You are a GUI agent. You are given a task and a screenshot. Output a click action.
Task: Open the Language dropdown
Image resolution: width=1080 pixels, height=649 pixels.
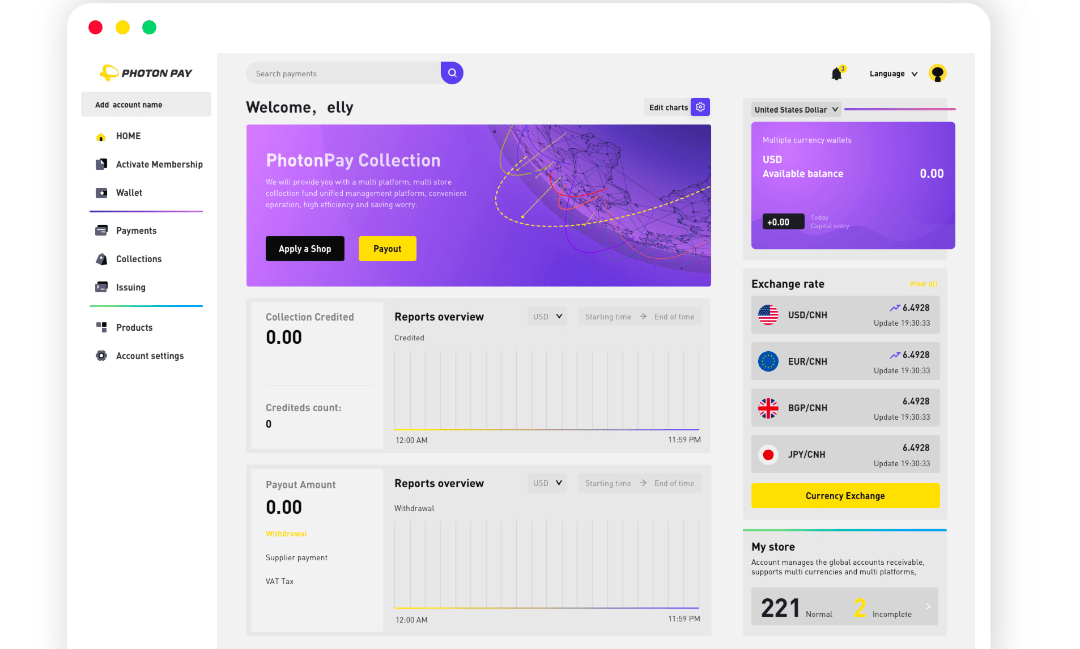click(893, 74)
